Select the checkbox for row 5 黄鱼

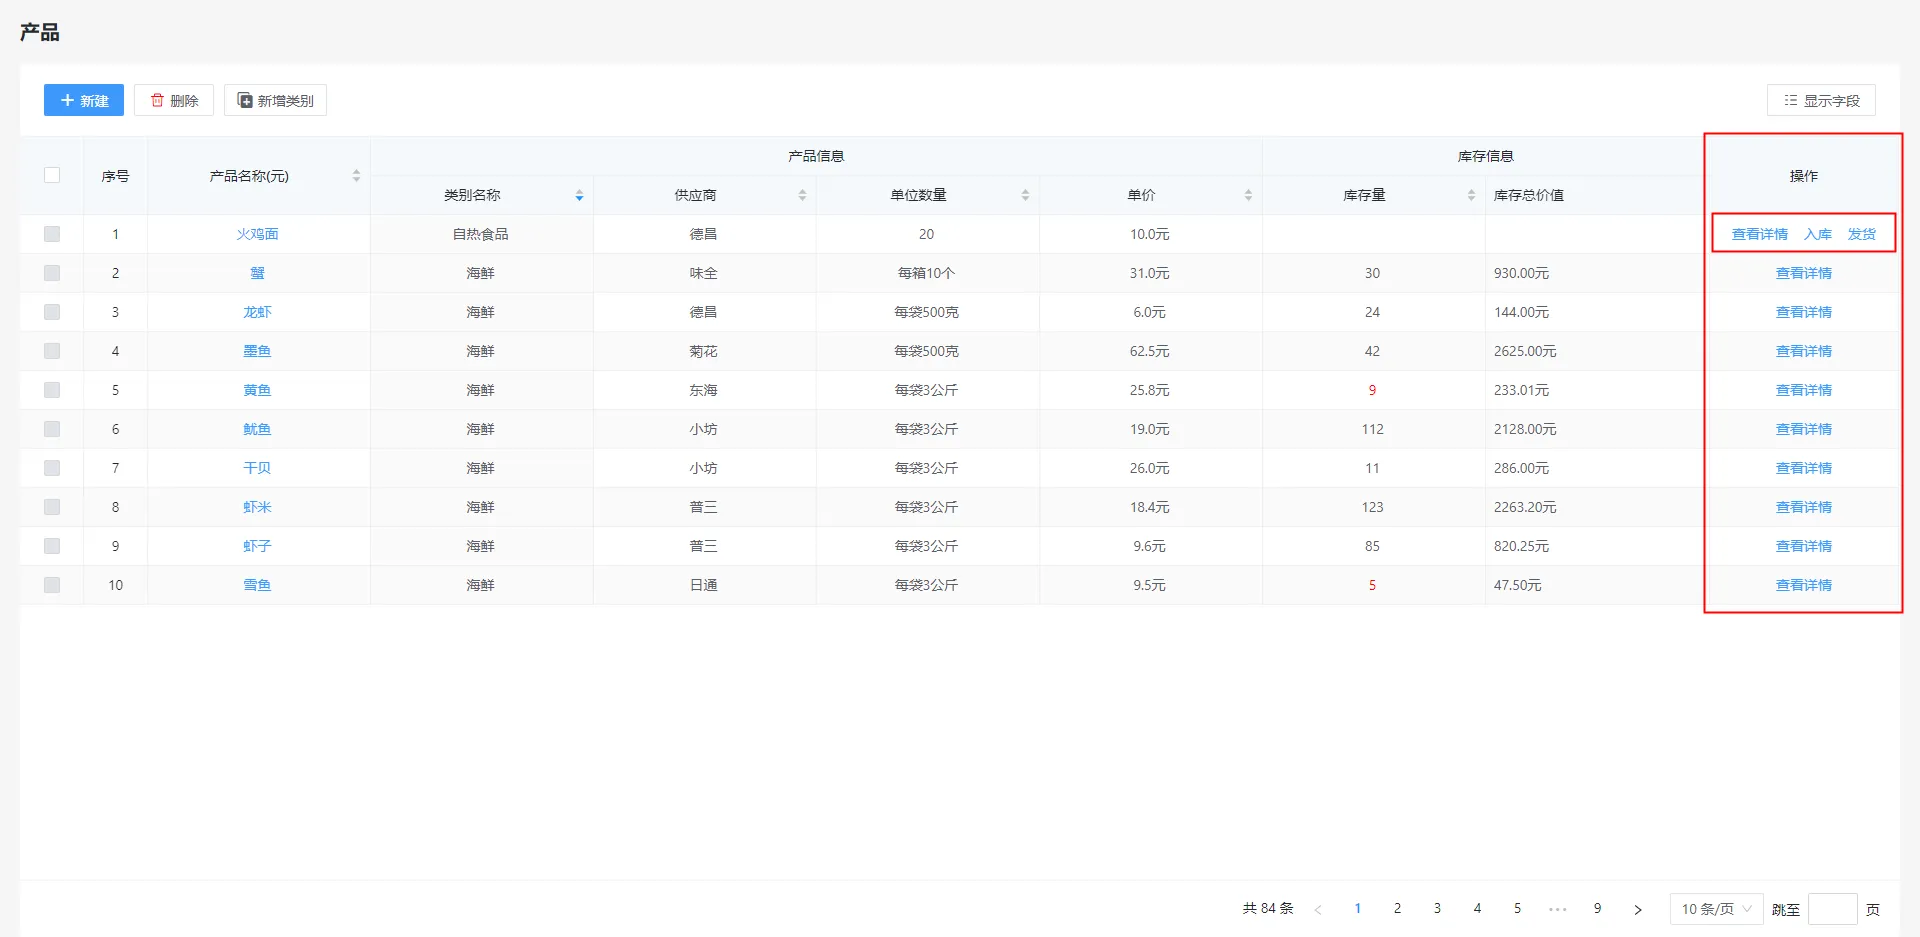[x=52, y=390]
